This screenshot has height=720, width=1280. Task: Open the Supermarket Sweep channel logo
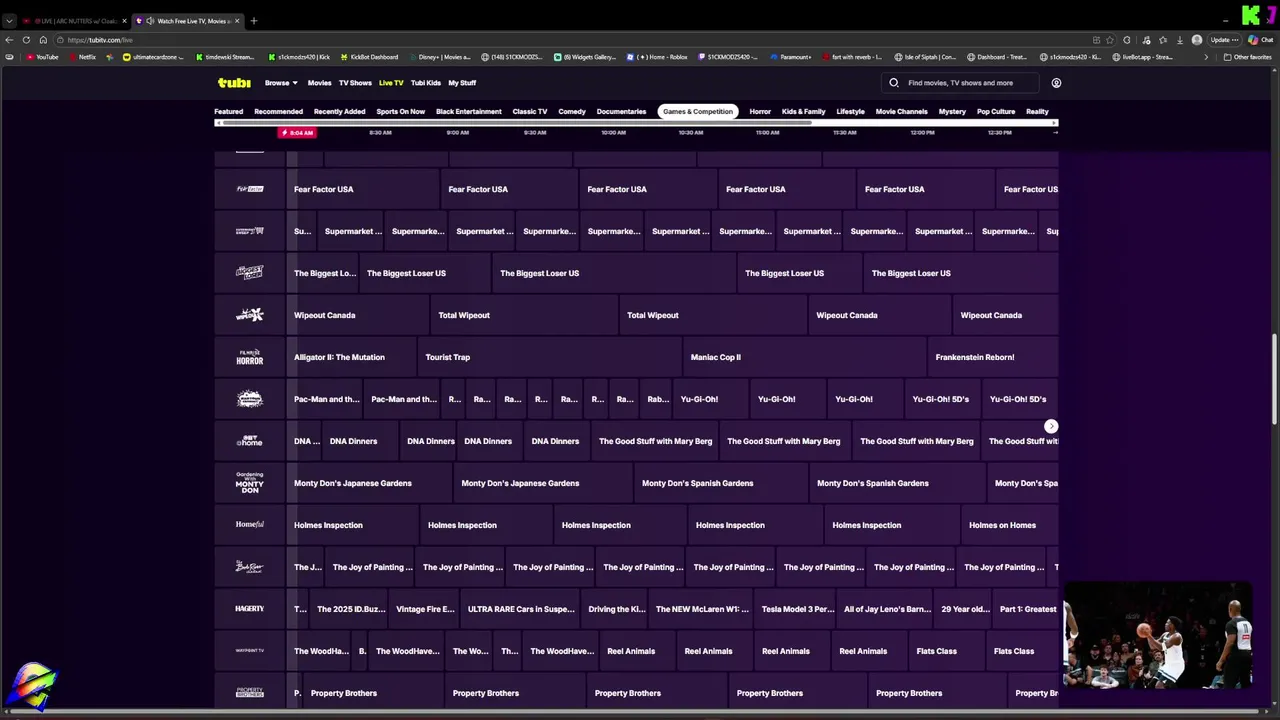point(250,231)
